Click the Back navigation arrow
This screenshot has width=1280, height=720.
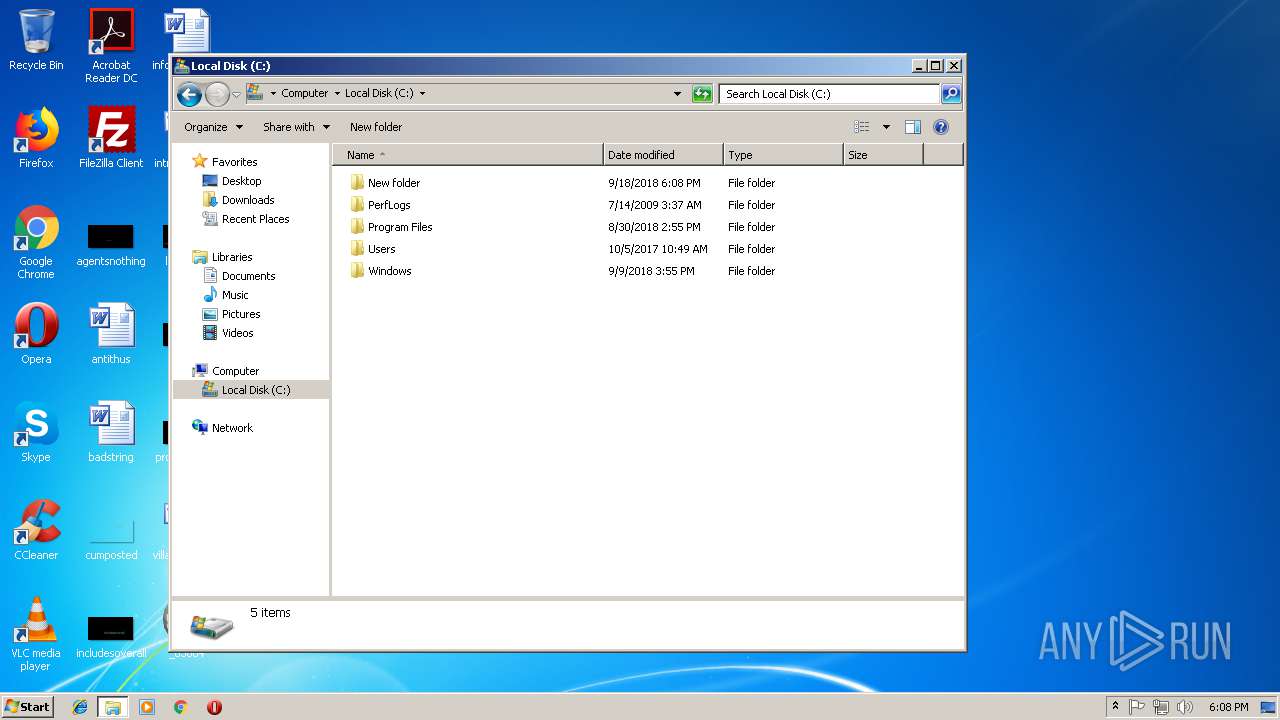click(x=189, y=94)
